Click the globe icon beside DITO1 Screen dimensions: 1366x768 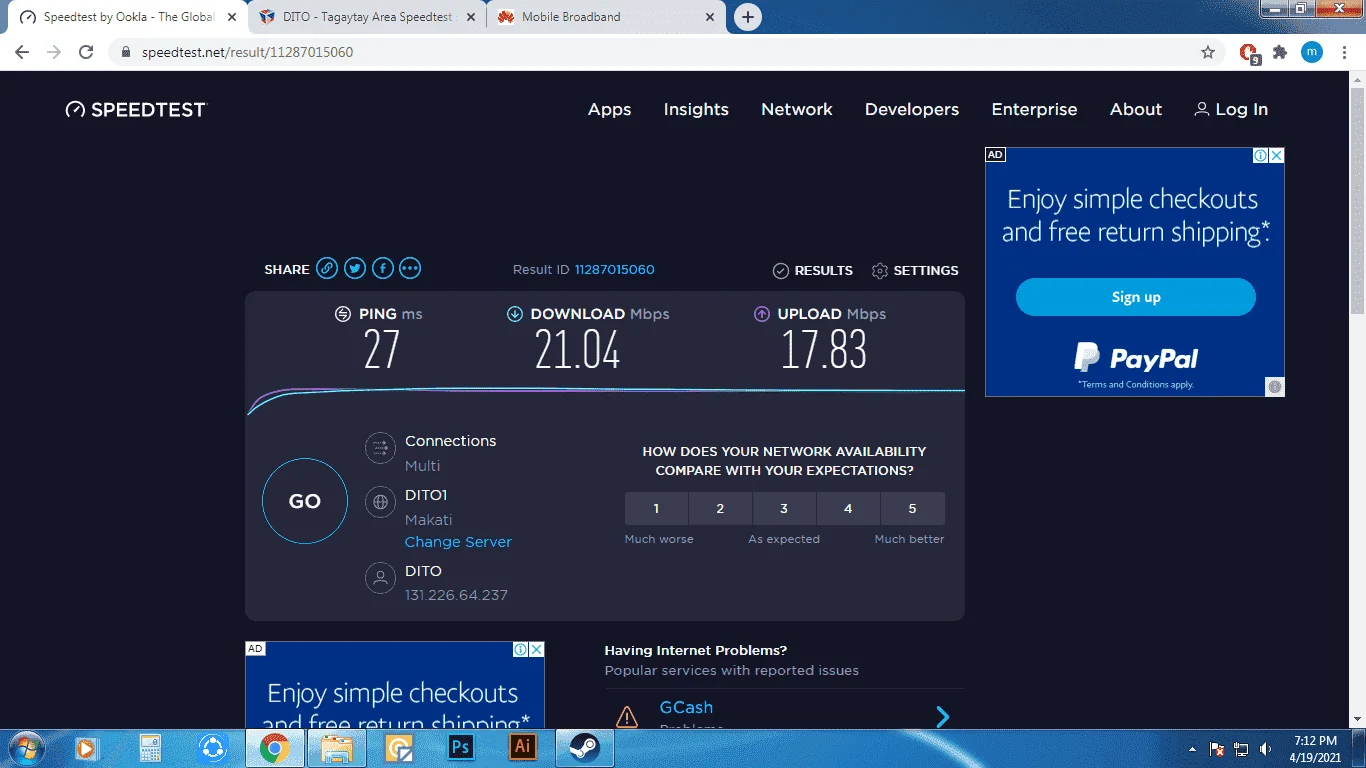(x=380, y=502)
